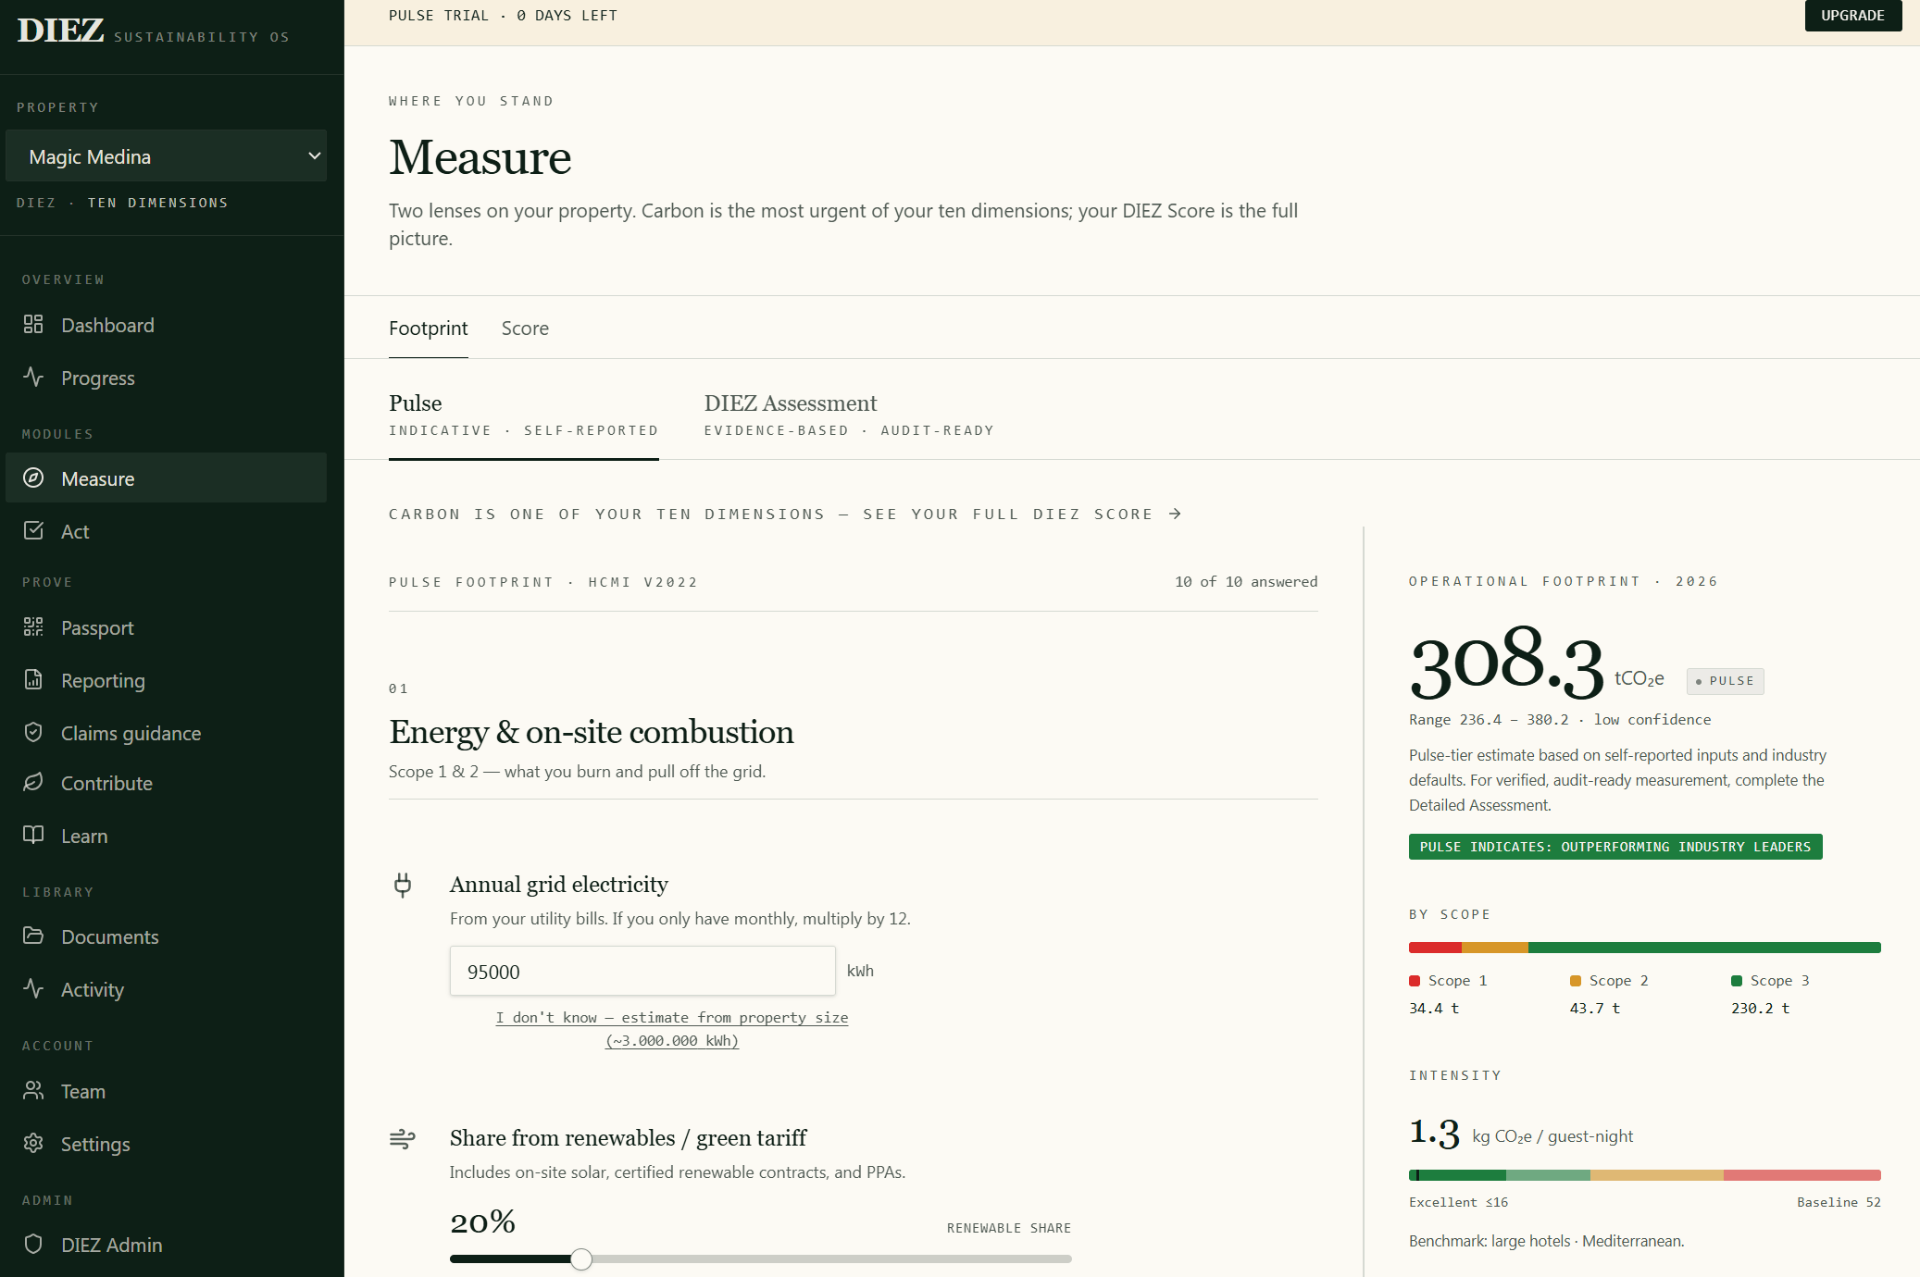Open Claims guidance page
The height and width of the screenshot is (1277, 1920).
(x=166, y=733)
